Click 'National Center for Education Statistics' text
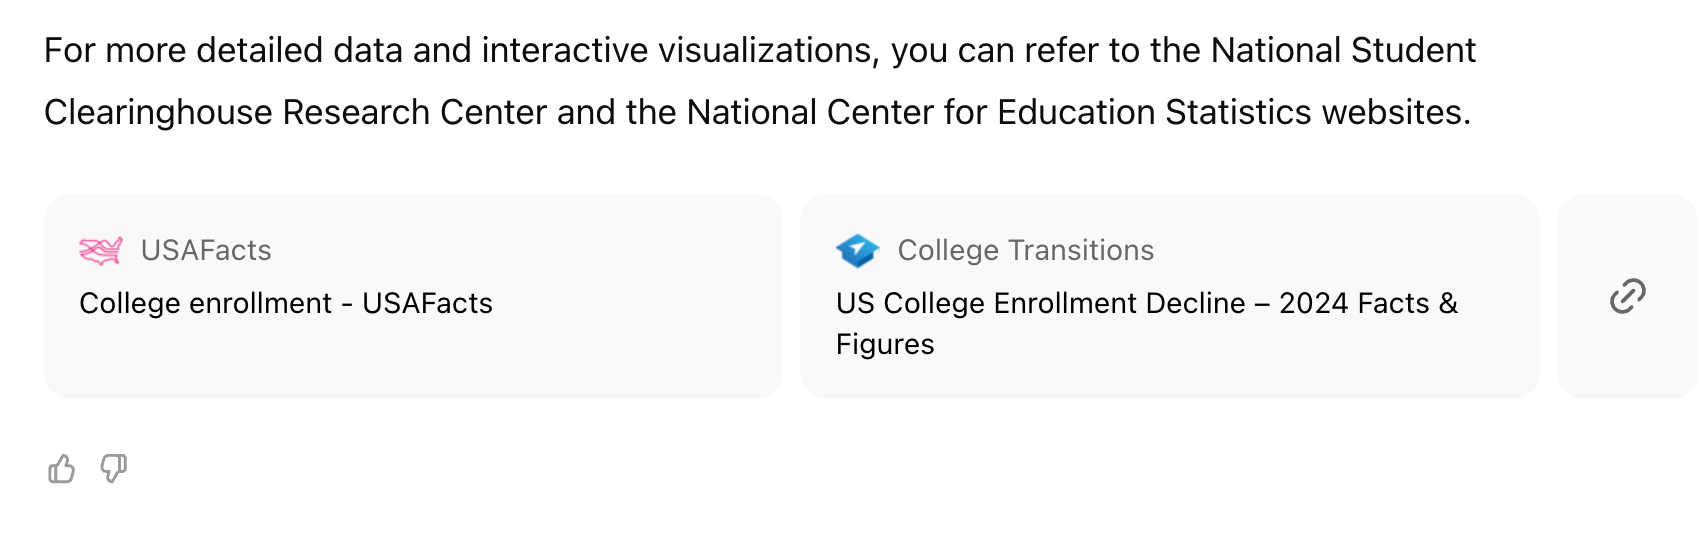This screenshot has width=1702, height=536. 999,112
